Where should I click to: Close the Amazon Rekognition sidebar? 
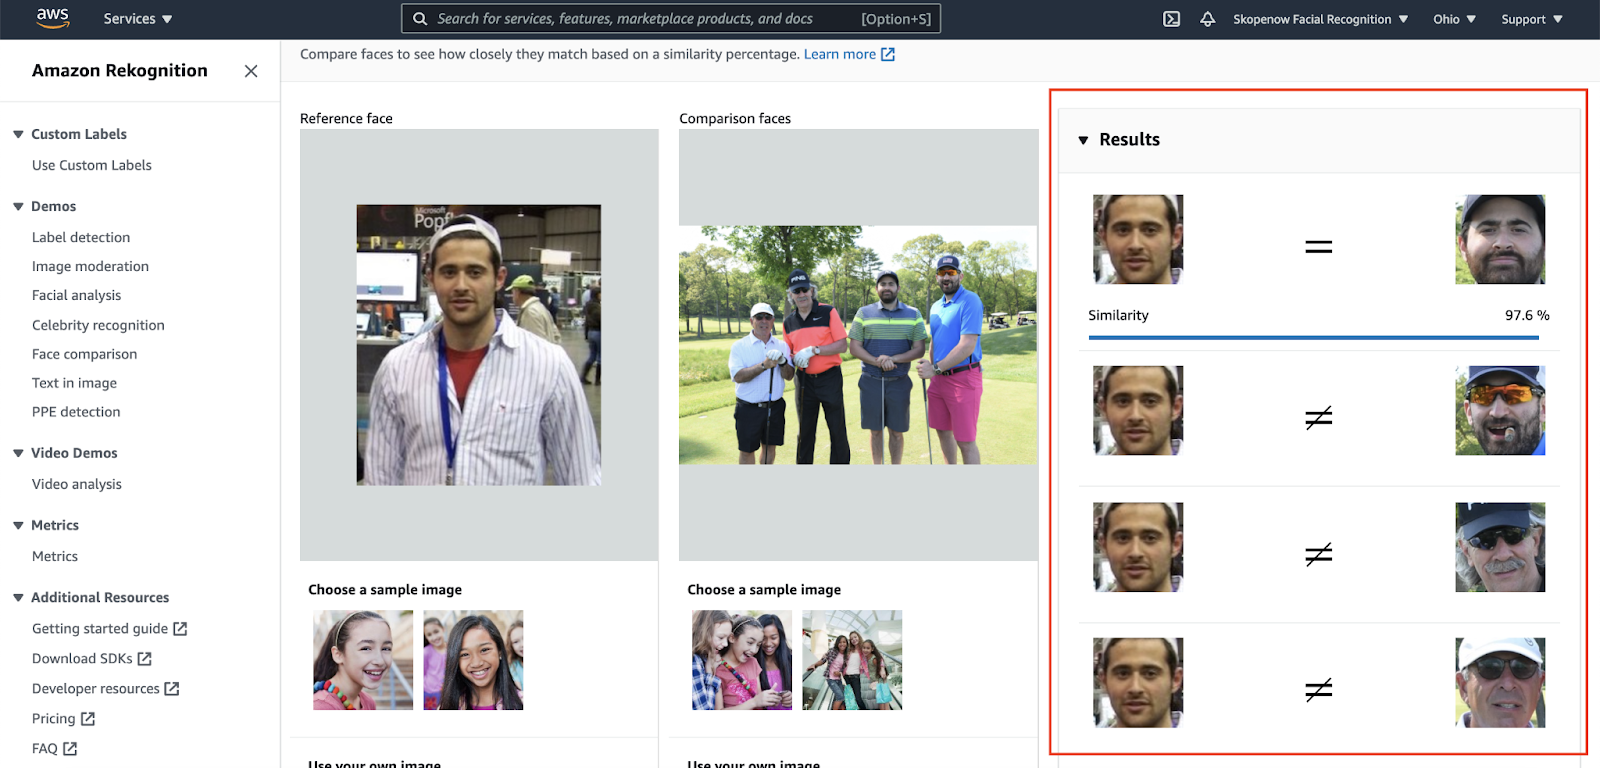[251, 71]
